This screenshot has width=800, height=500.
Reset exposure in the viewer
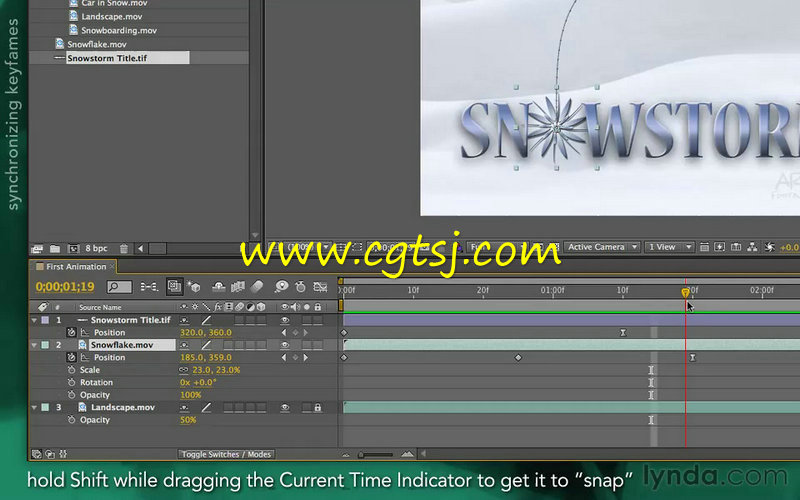click(x=769, y=247)
